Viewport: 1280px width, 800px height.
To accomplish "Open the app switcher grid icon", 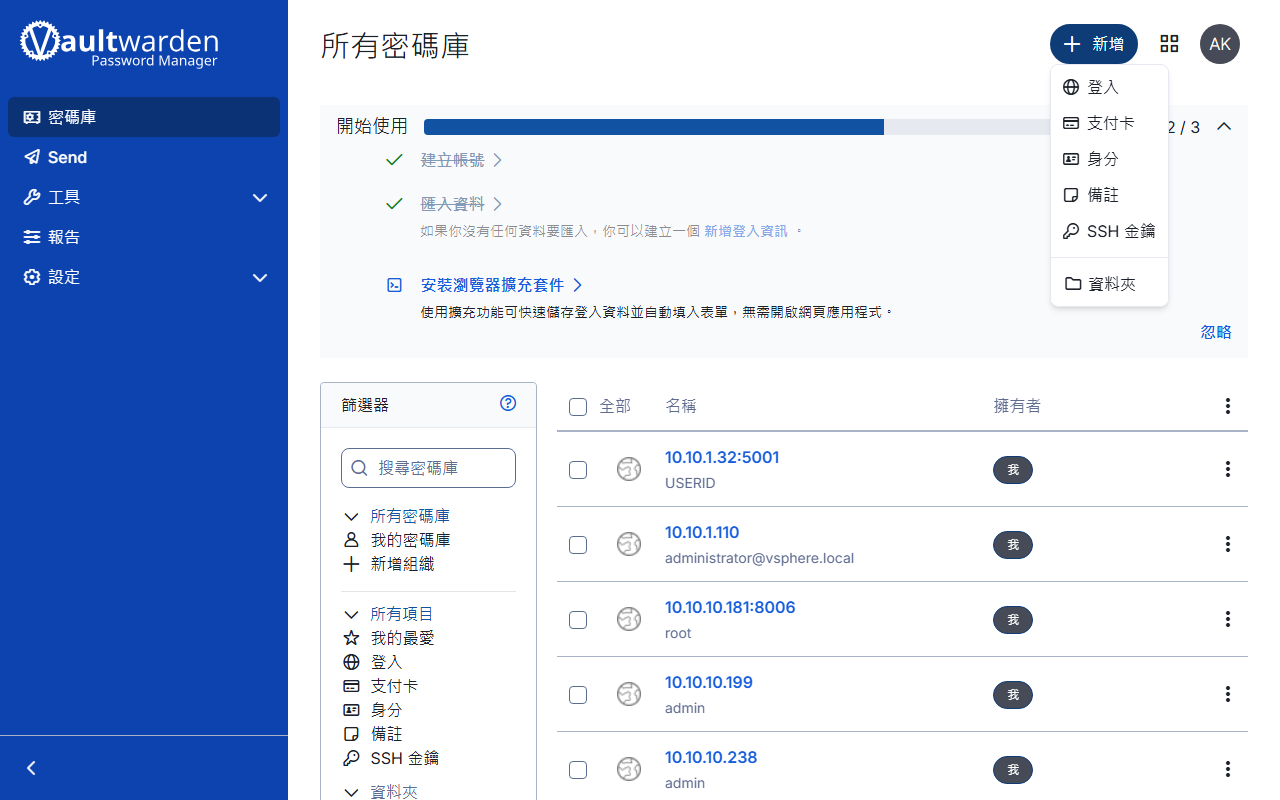I will [1169, 44].
